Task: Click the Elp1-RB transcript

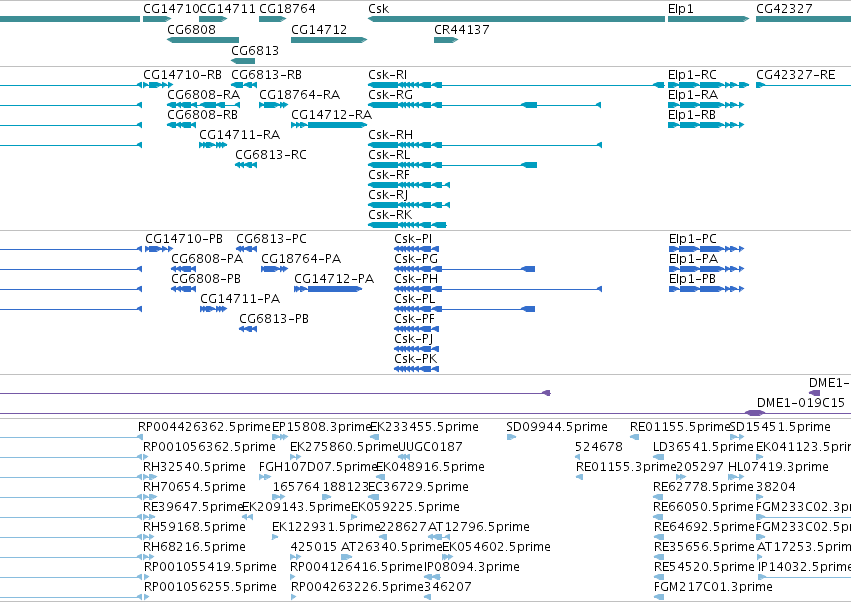Action: [706, 125]
